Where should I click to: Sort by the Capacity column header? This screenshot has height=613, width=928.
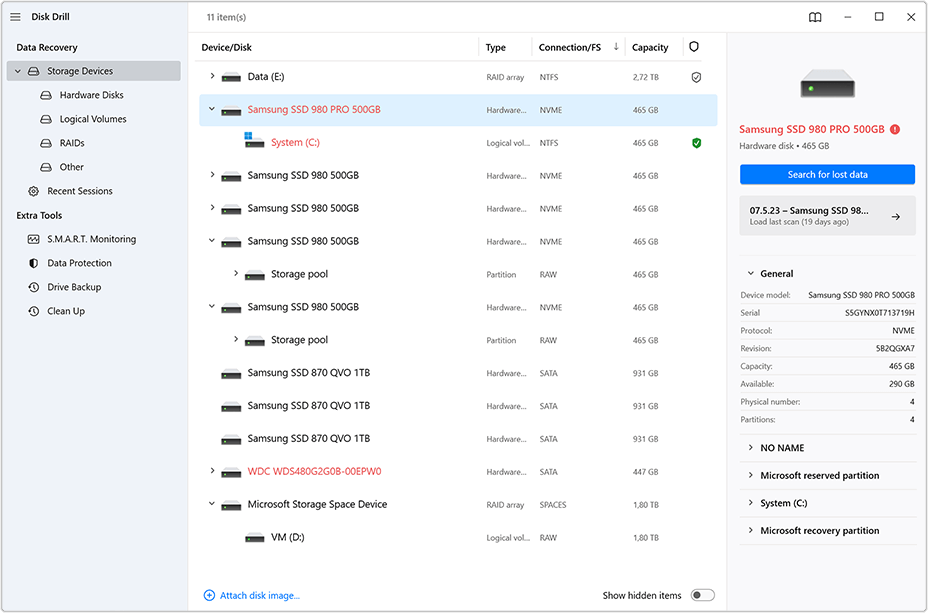[x=650, y=47]
